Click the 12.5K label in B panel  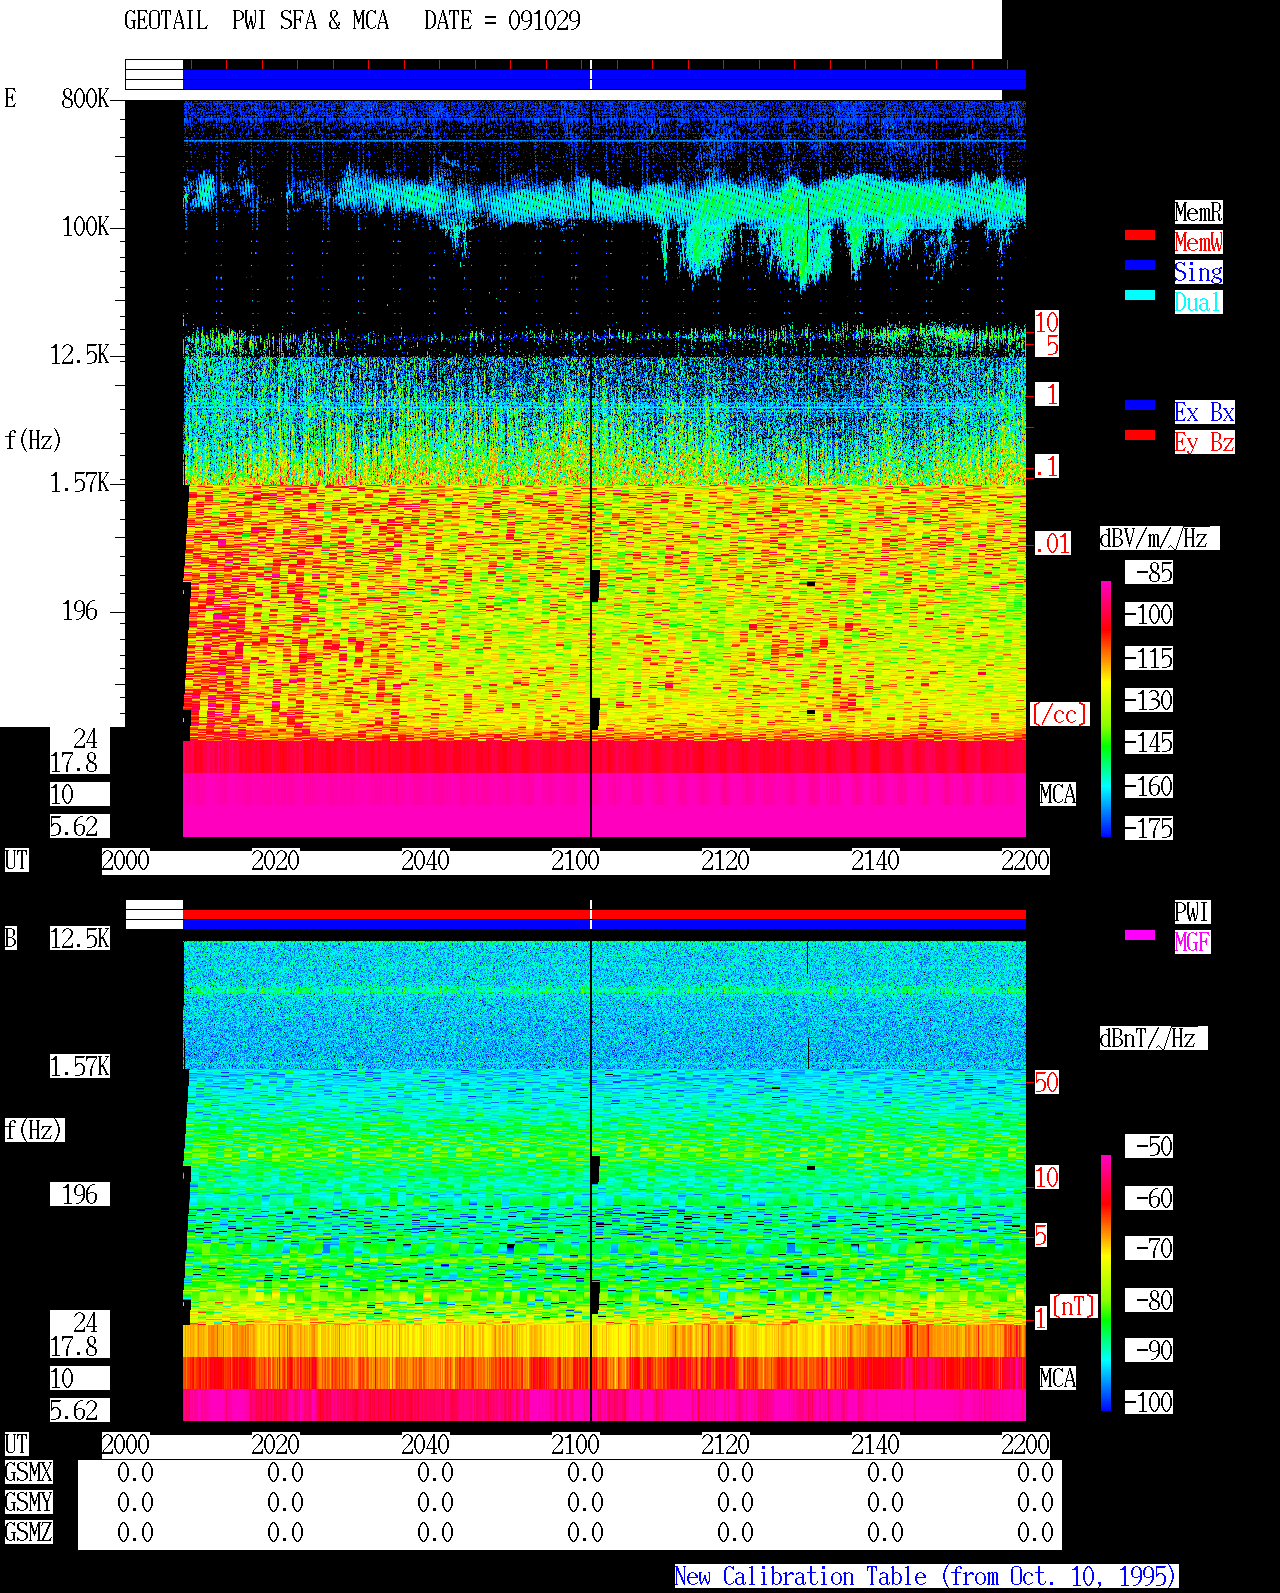pyautogui.click(x=80, y=938)
